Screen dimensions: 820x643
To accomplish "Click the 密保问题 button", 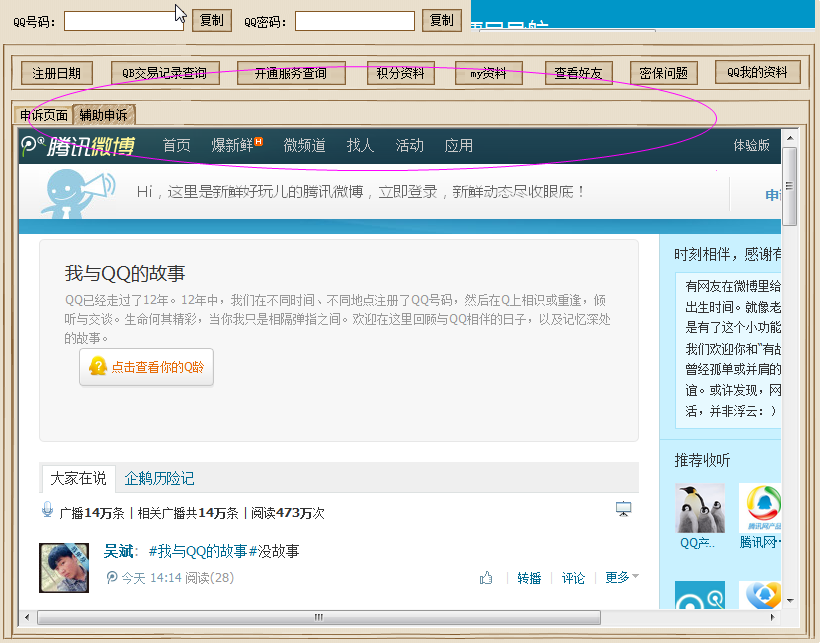I will (664, 73).
